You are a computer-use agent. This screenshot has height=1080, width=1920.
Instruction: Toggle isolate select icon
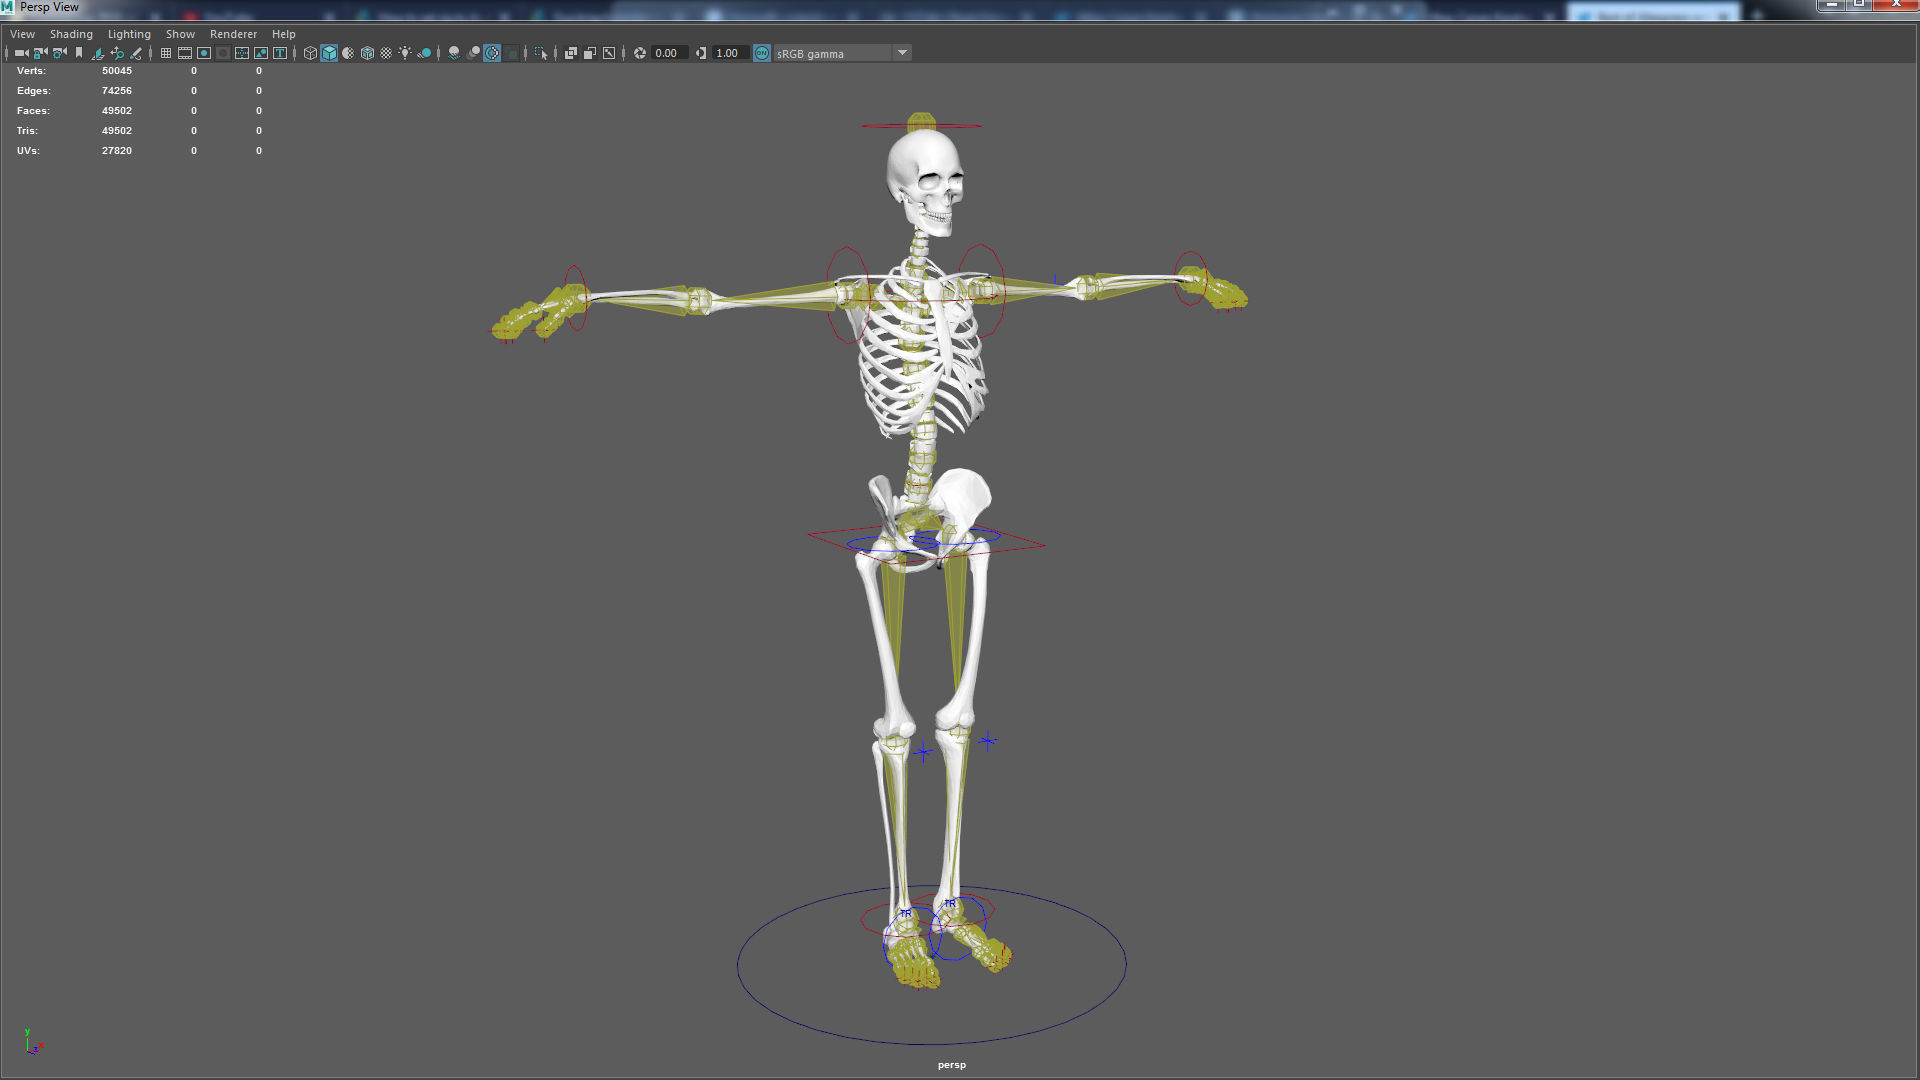pyautogui.click(x=541, y=53)
